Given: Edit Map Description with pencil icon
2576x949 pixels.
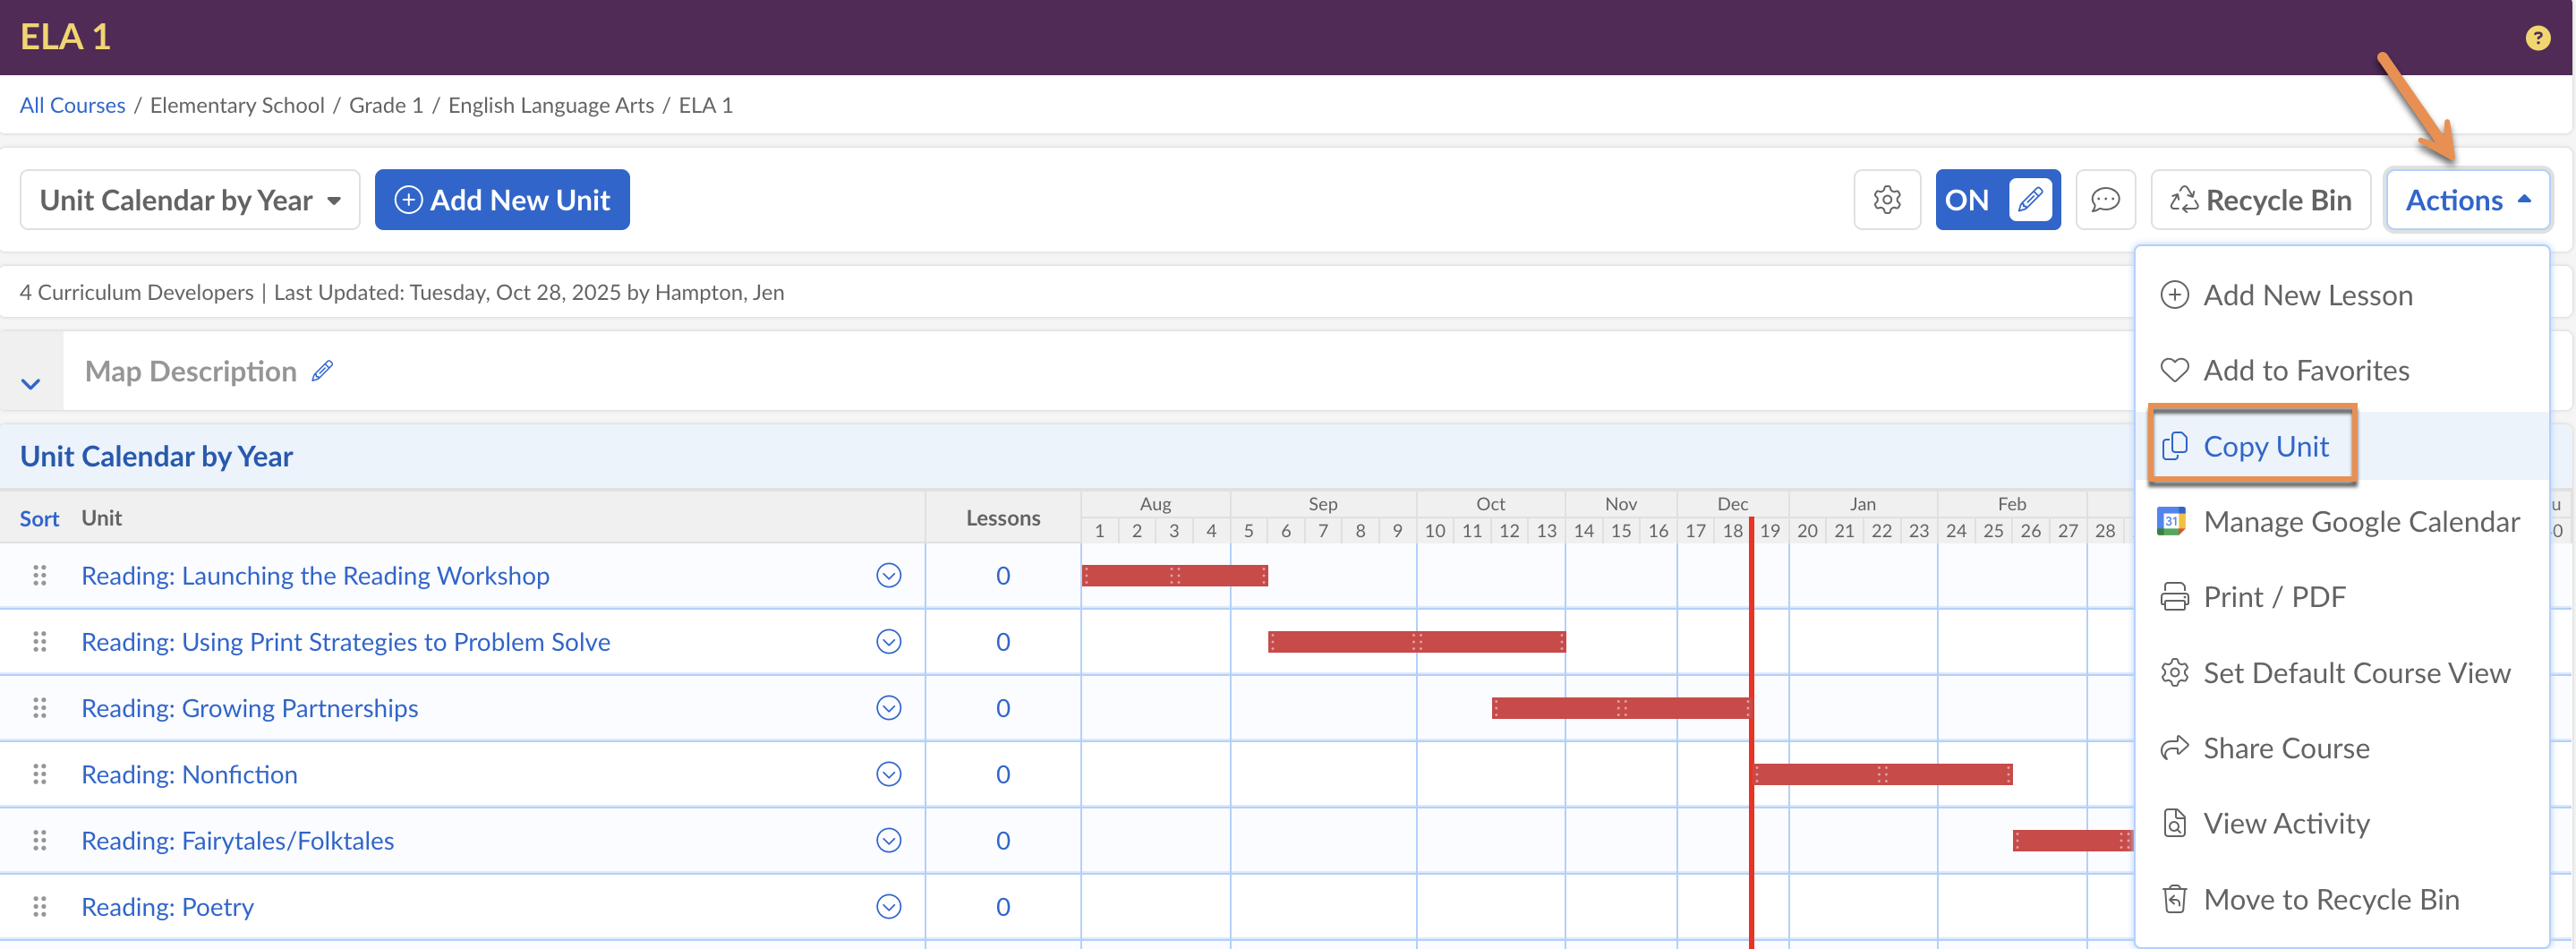Looking at the screenshot, I should pyautogui.click(x=322, y=371).
